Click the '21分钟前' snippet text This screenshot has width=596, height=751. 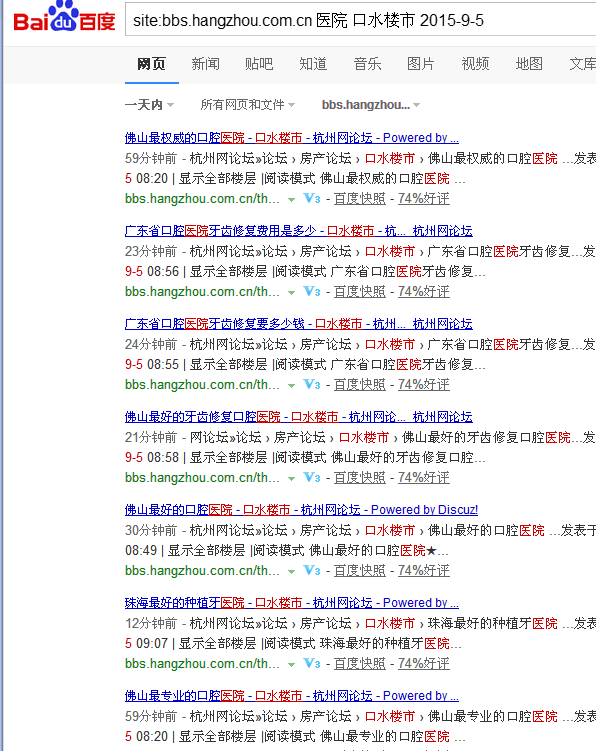coord(151,437)
